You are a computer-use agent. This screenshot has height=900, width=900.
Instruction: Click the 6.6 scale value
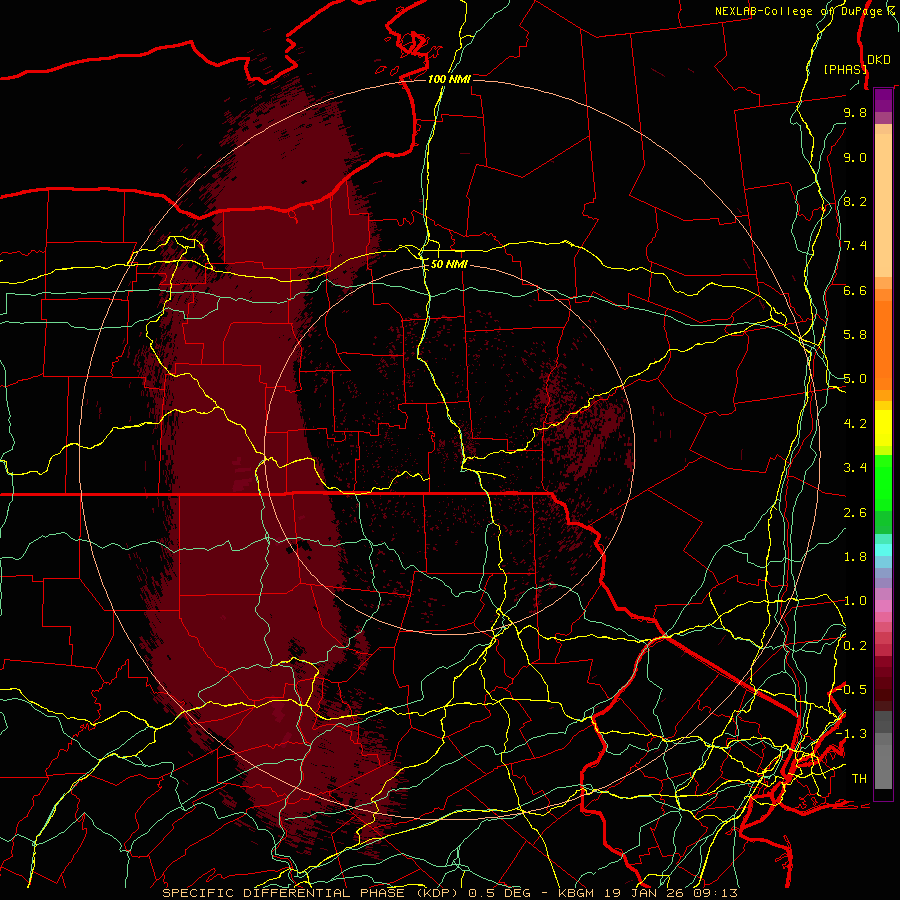pyautogui.click(x=855, y=290)
